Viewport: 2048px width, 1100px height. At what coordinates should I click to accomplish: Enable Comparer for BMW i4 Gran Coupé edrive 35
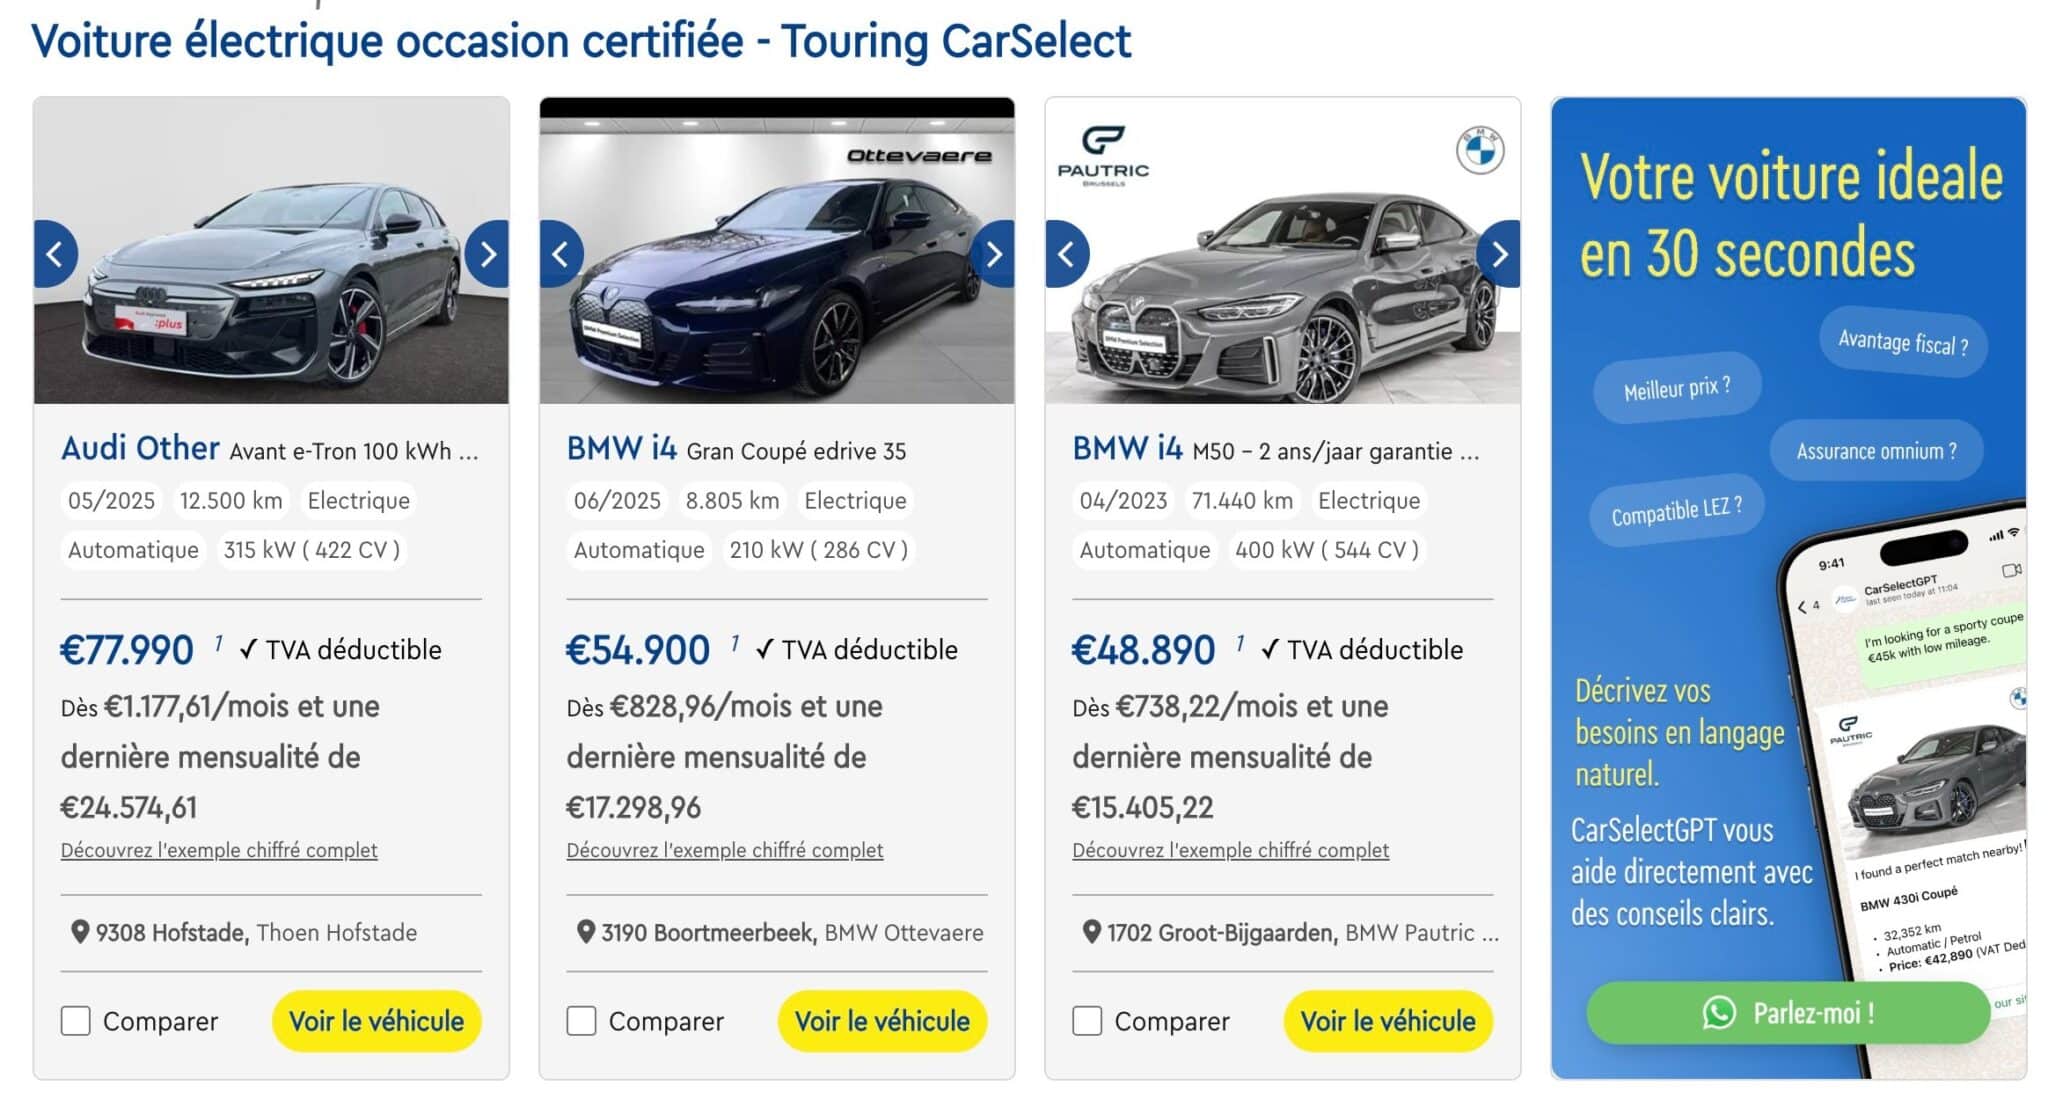click(582, 1021)
